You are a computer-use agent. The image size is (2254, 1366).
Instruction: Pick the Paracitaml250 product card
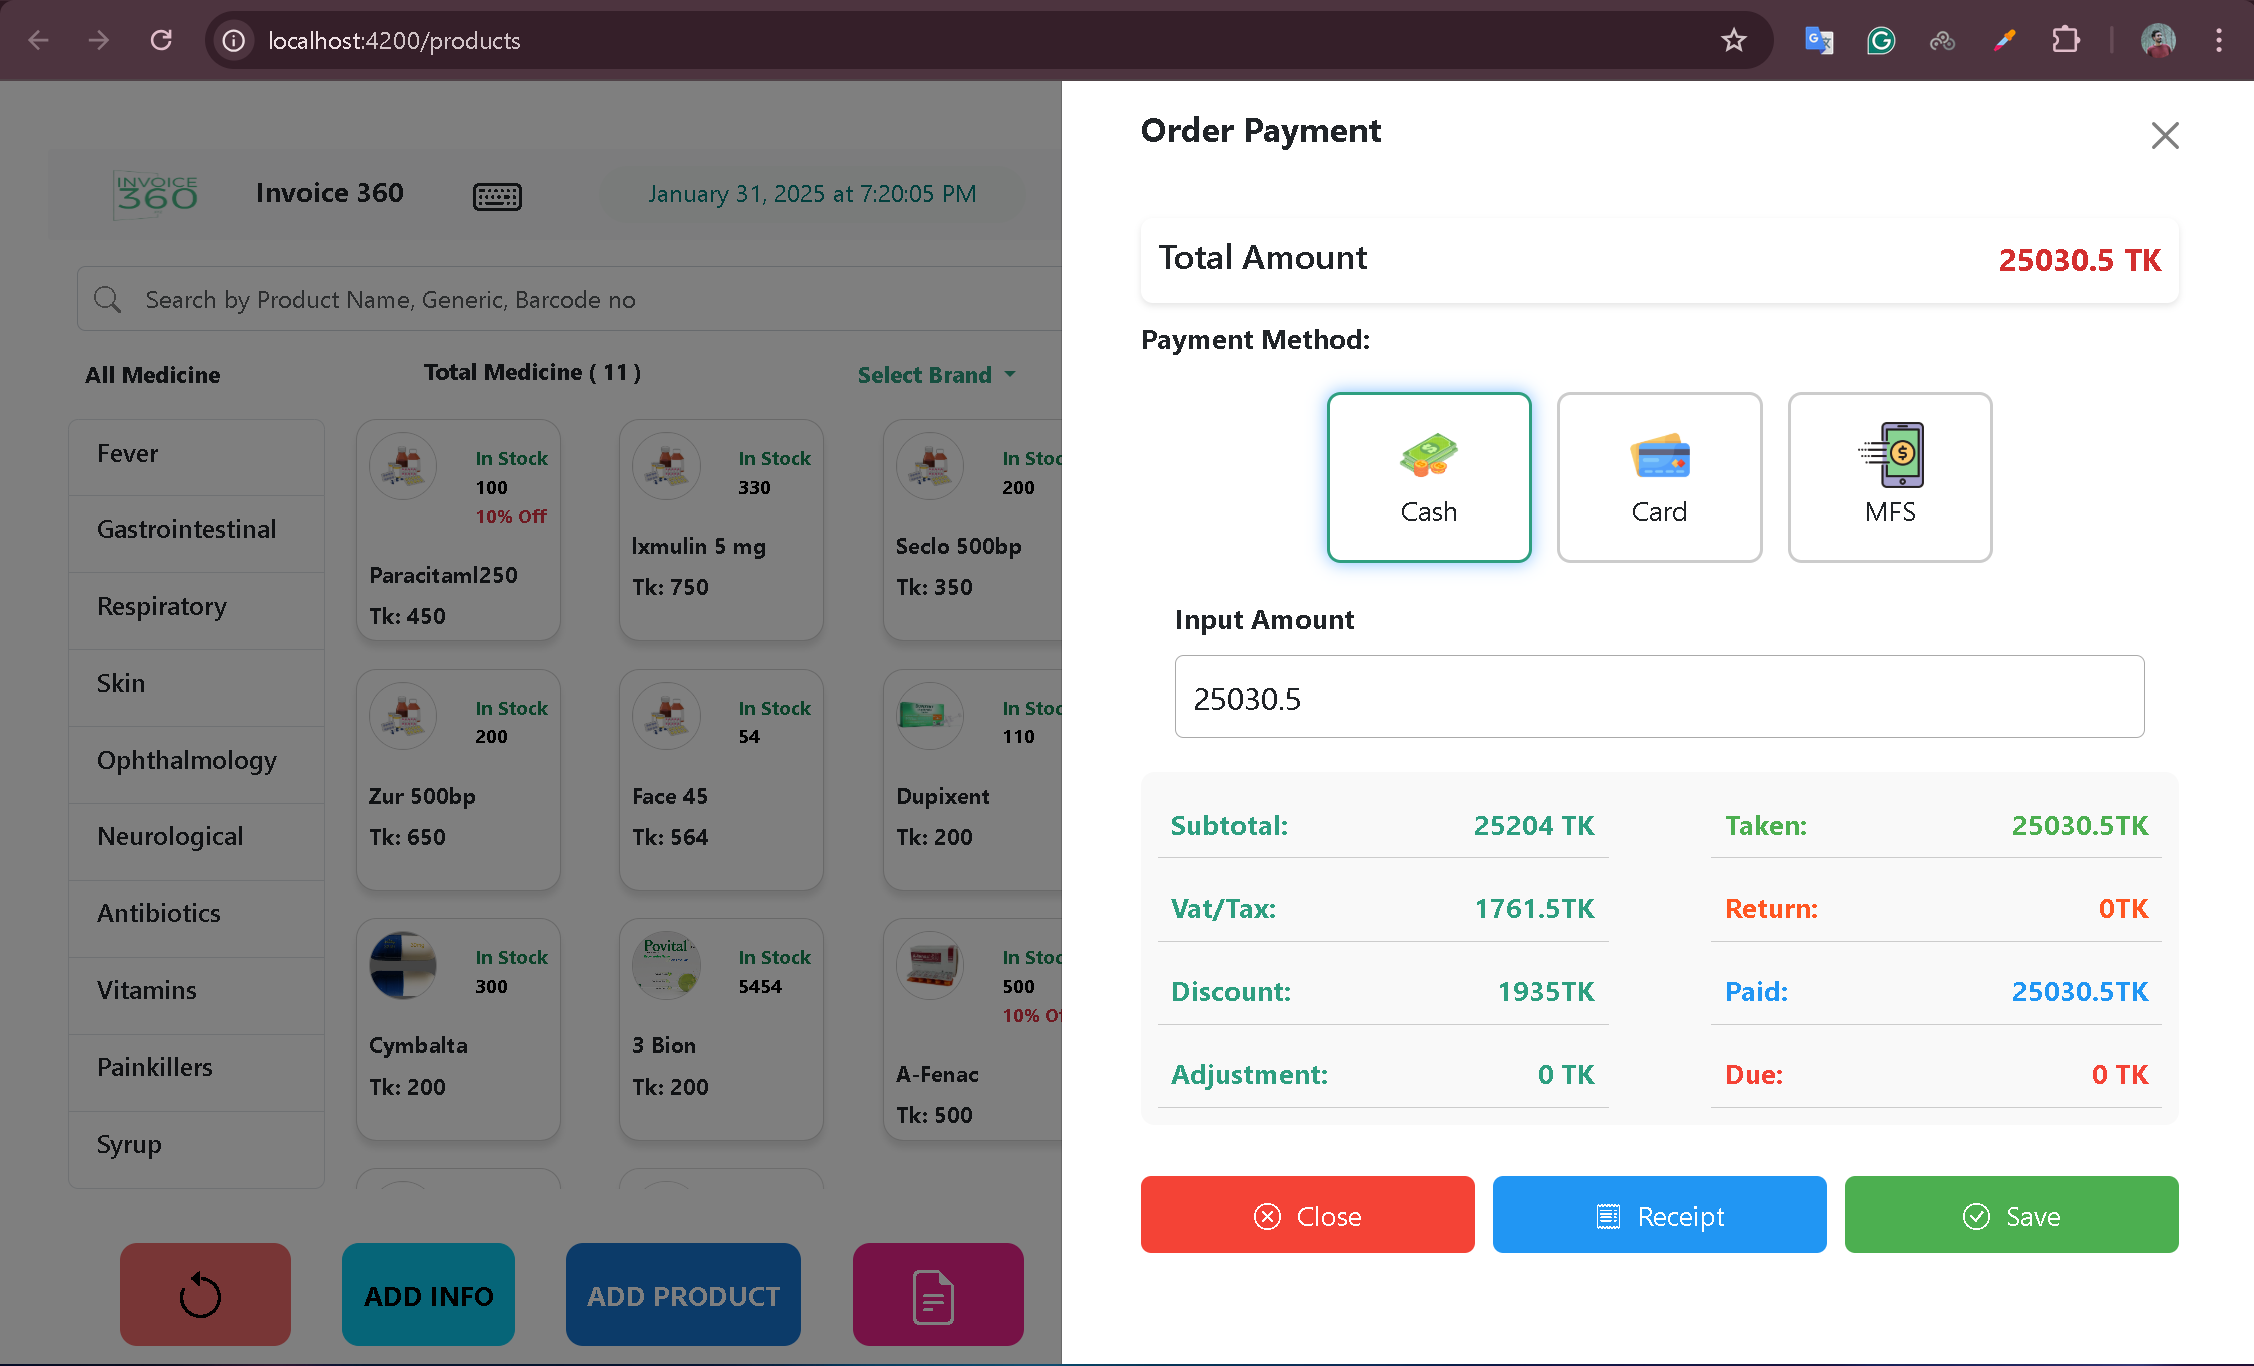point(458,530)
